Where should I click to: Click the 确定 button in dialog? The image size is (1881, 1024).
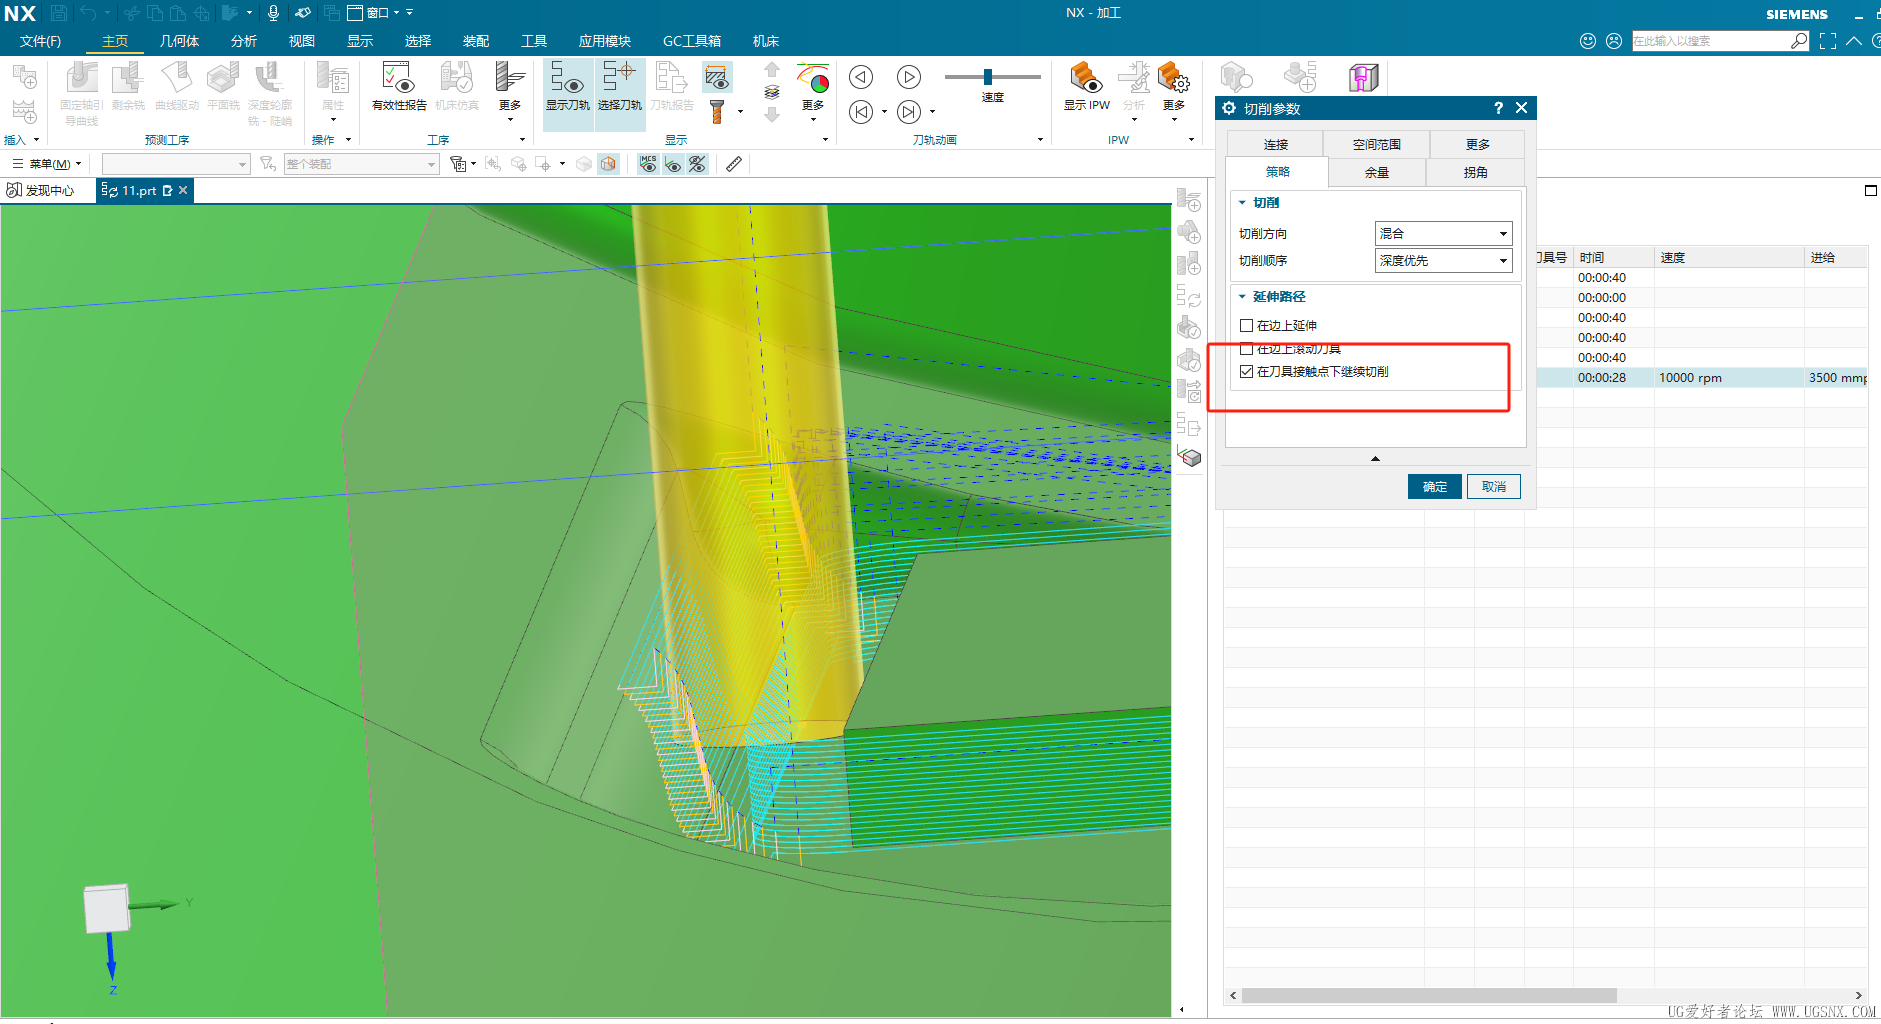pos(1434,487)
